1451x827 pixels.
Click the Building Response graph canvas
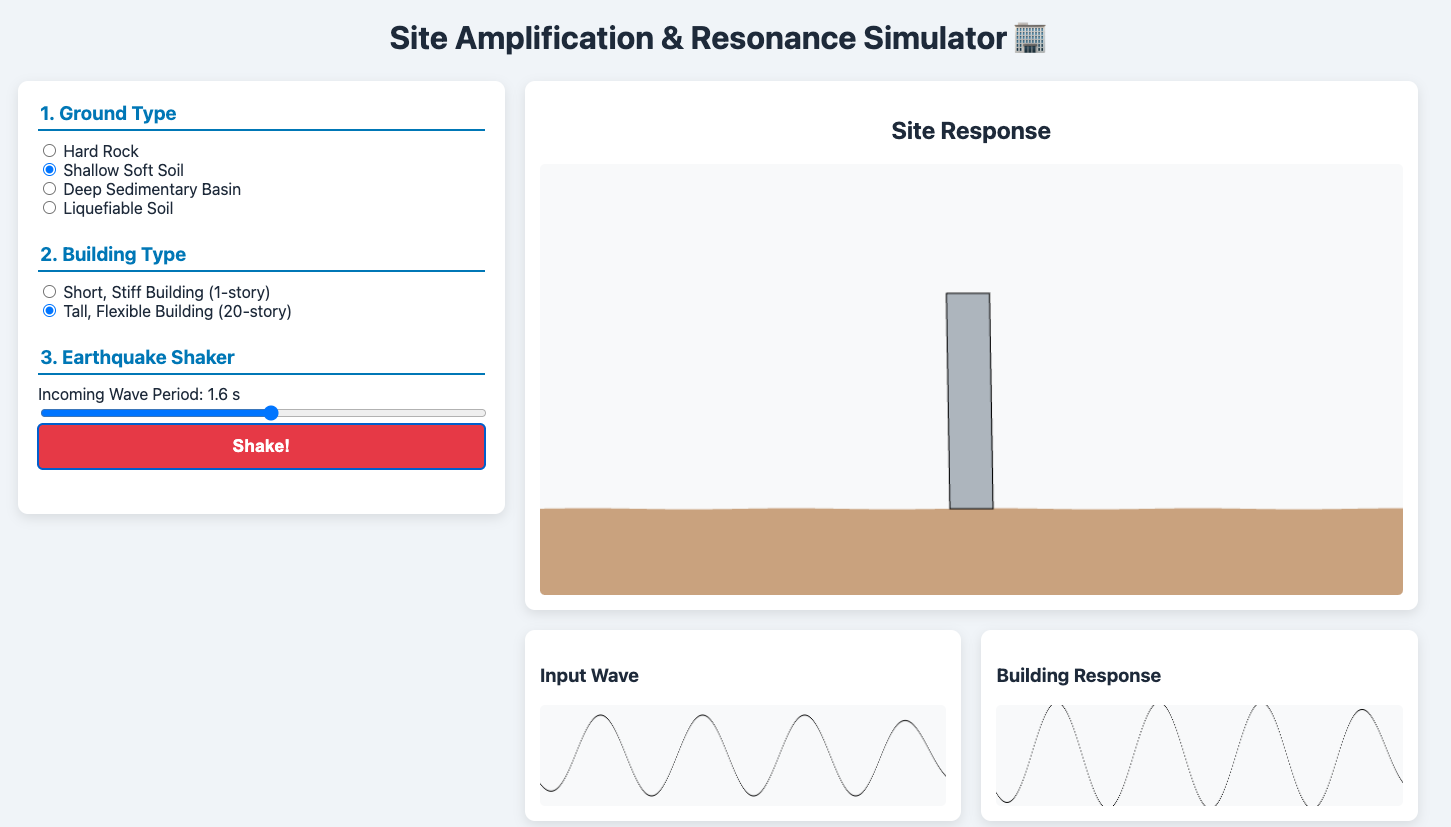click(x=1199, y=755)
